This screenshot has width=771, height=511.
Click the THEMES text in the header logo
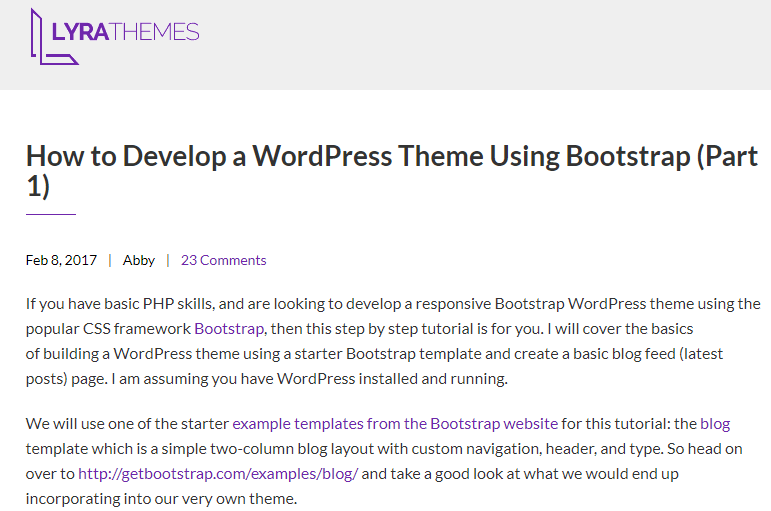(155, 32)
